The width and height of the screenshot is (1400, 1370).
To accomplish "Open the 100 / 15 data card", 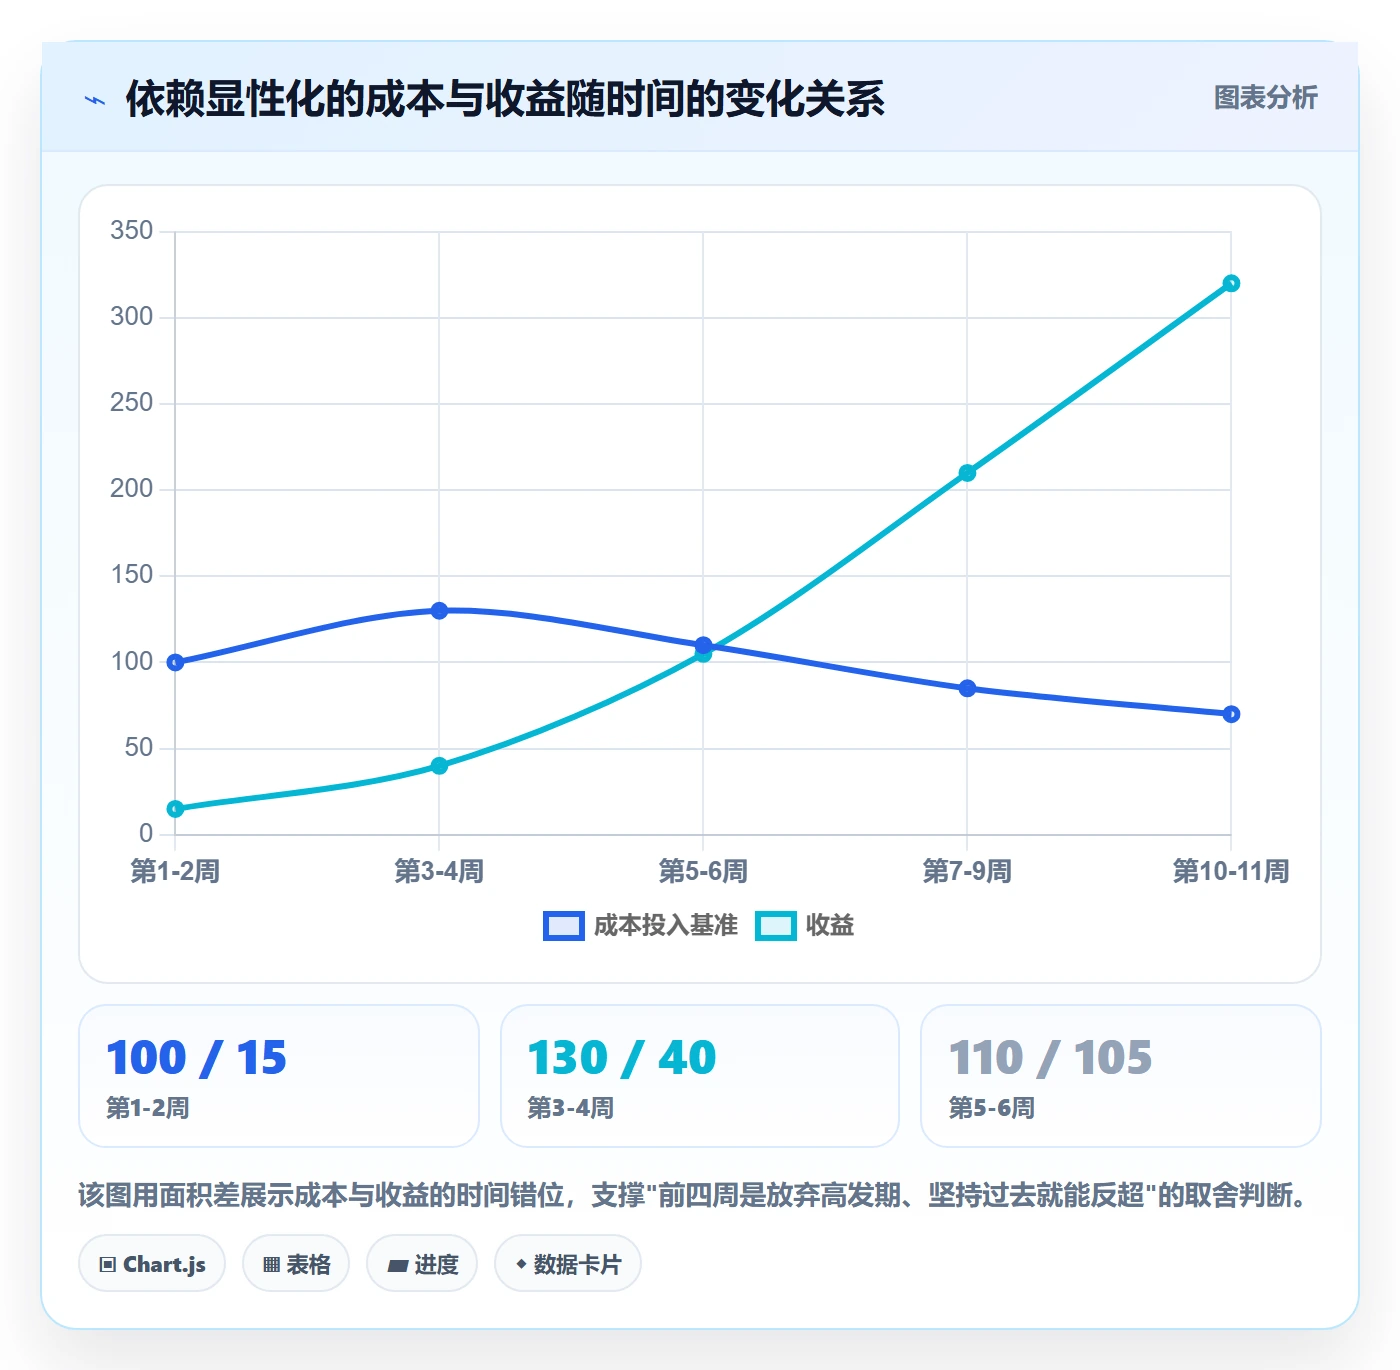I will click(x=279, y=1076).
